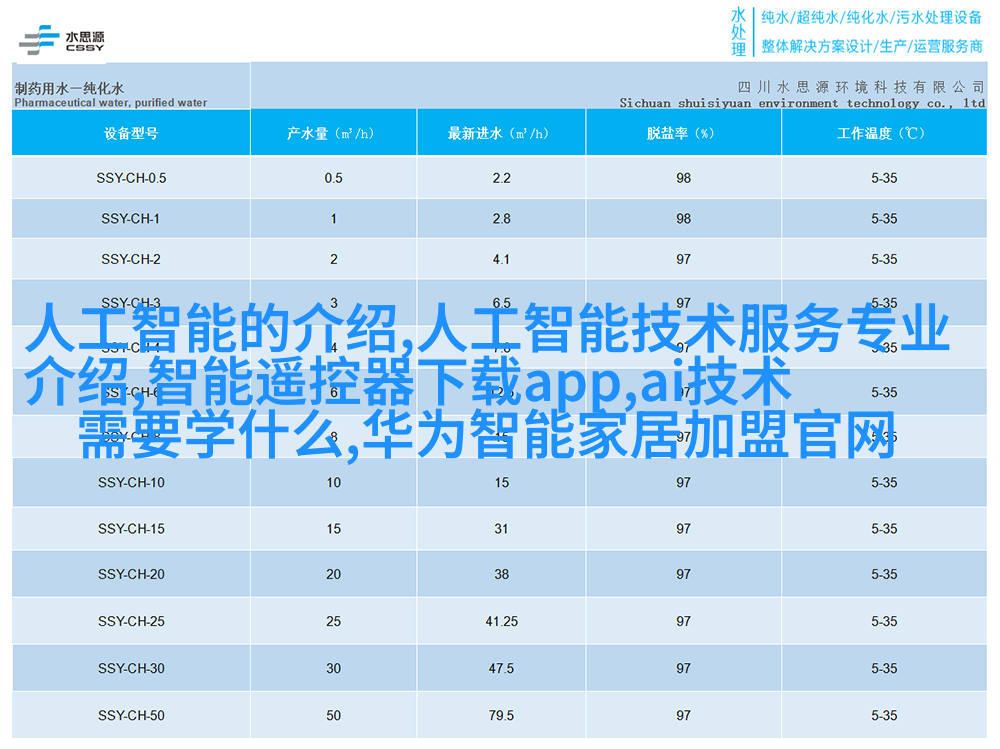Select the 31 inlet water cell
This screenshot has width=1000, height=749.
tap(501, 529)
